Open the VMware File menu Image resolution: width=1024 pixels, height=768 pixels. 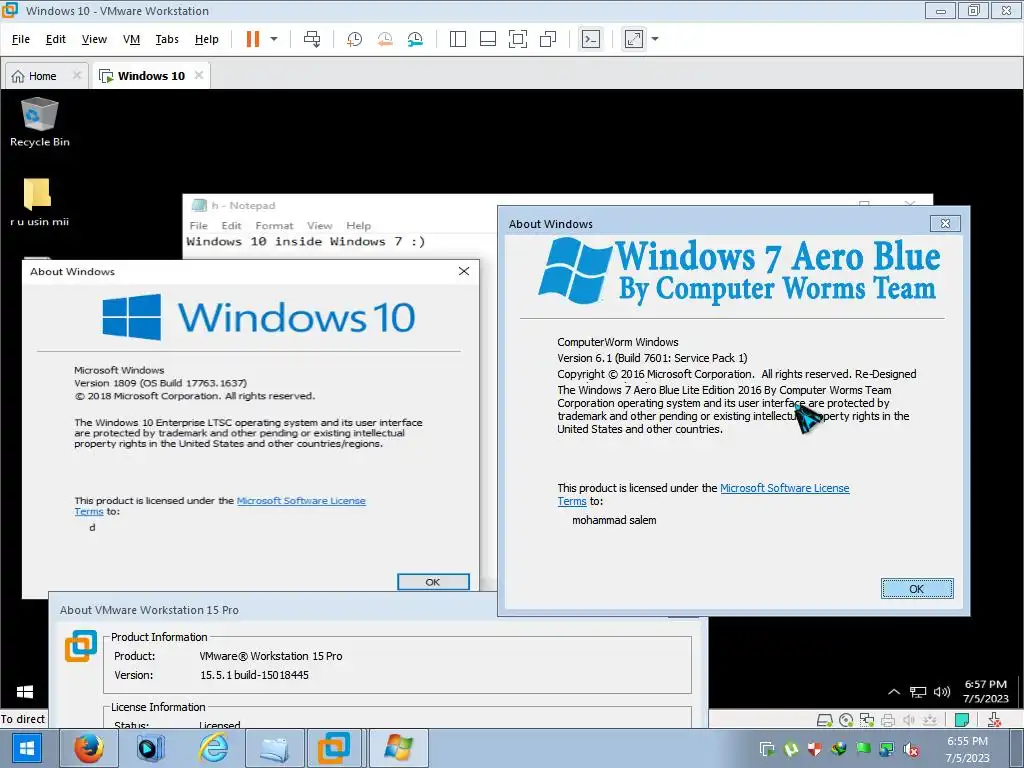(x=21, y=39)
